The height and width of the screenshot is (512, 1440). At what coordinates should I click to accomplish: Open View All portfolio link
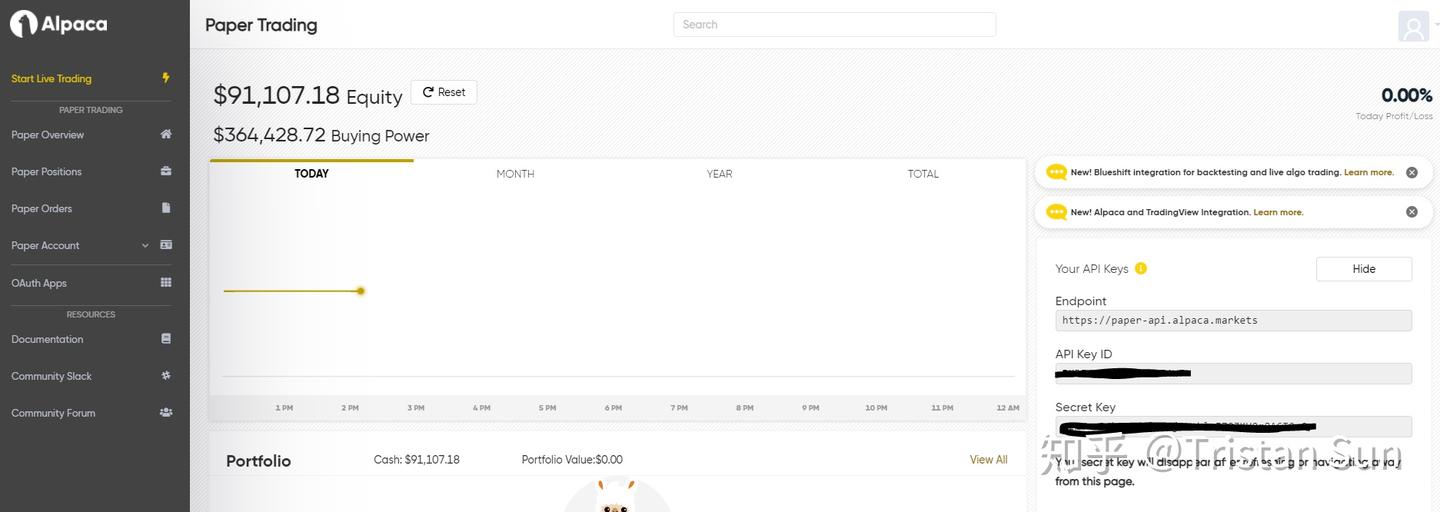coord(988,460)
